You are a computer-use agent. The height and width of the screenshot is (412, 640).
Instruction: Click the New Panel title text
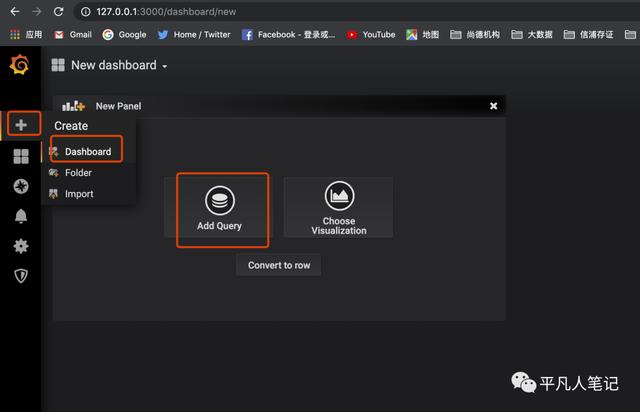[118, 106]
